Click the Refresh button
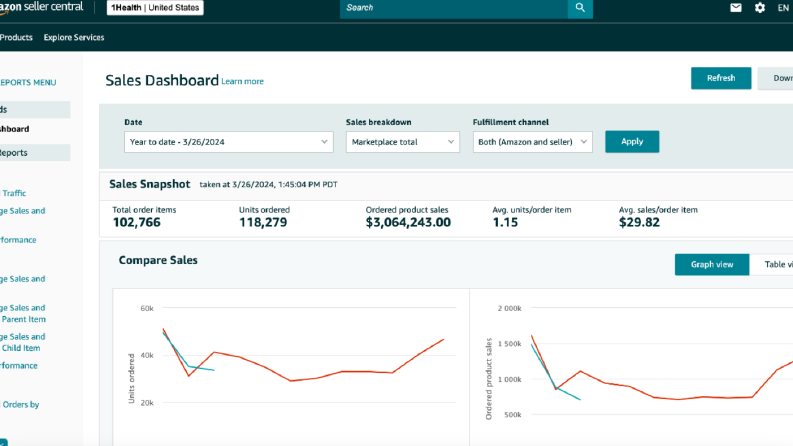The image size is (793, 446). (721, 78)
